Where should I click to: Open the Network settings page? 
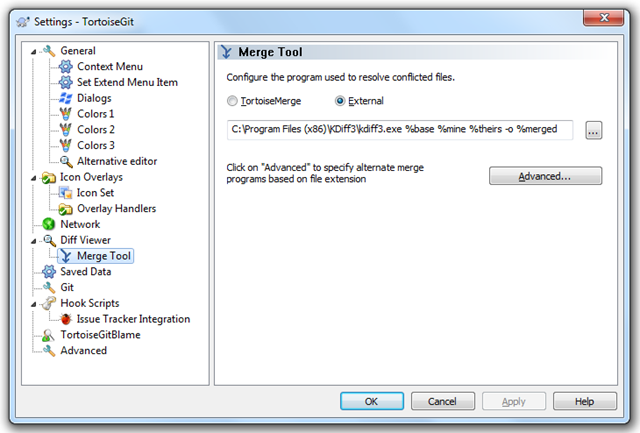pos(80,224)
